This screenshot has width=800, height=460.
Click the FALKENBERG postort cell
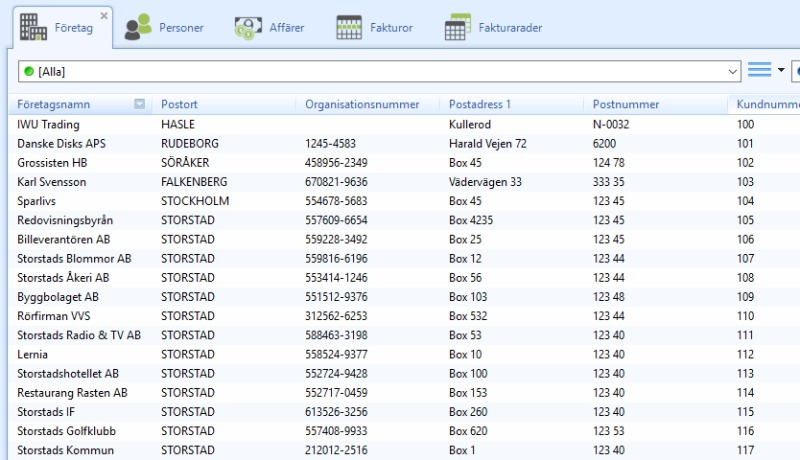pyautogui.click(x=194, y=182)
